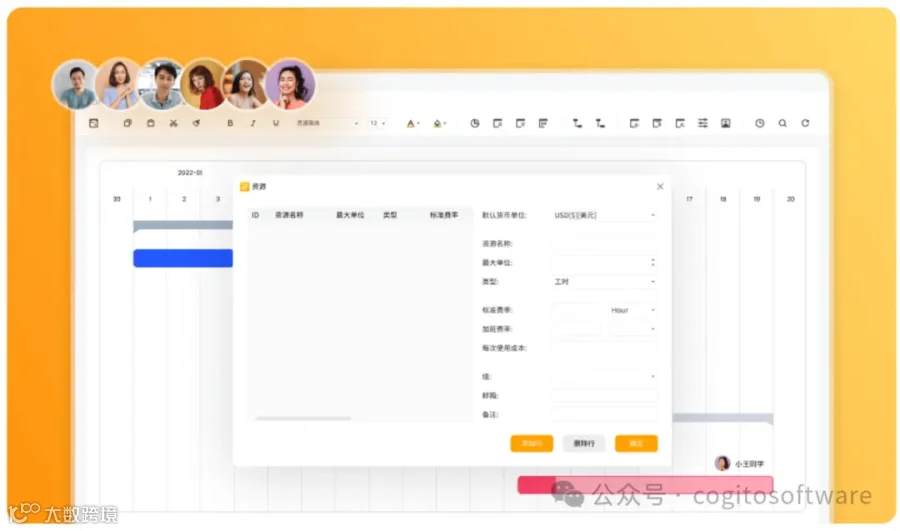The width and height of the screenshot is (900, 531).
Task: Click the leftmost layout icon in toolbar
Action: (x=94, y=123)
